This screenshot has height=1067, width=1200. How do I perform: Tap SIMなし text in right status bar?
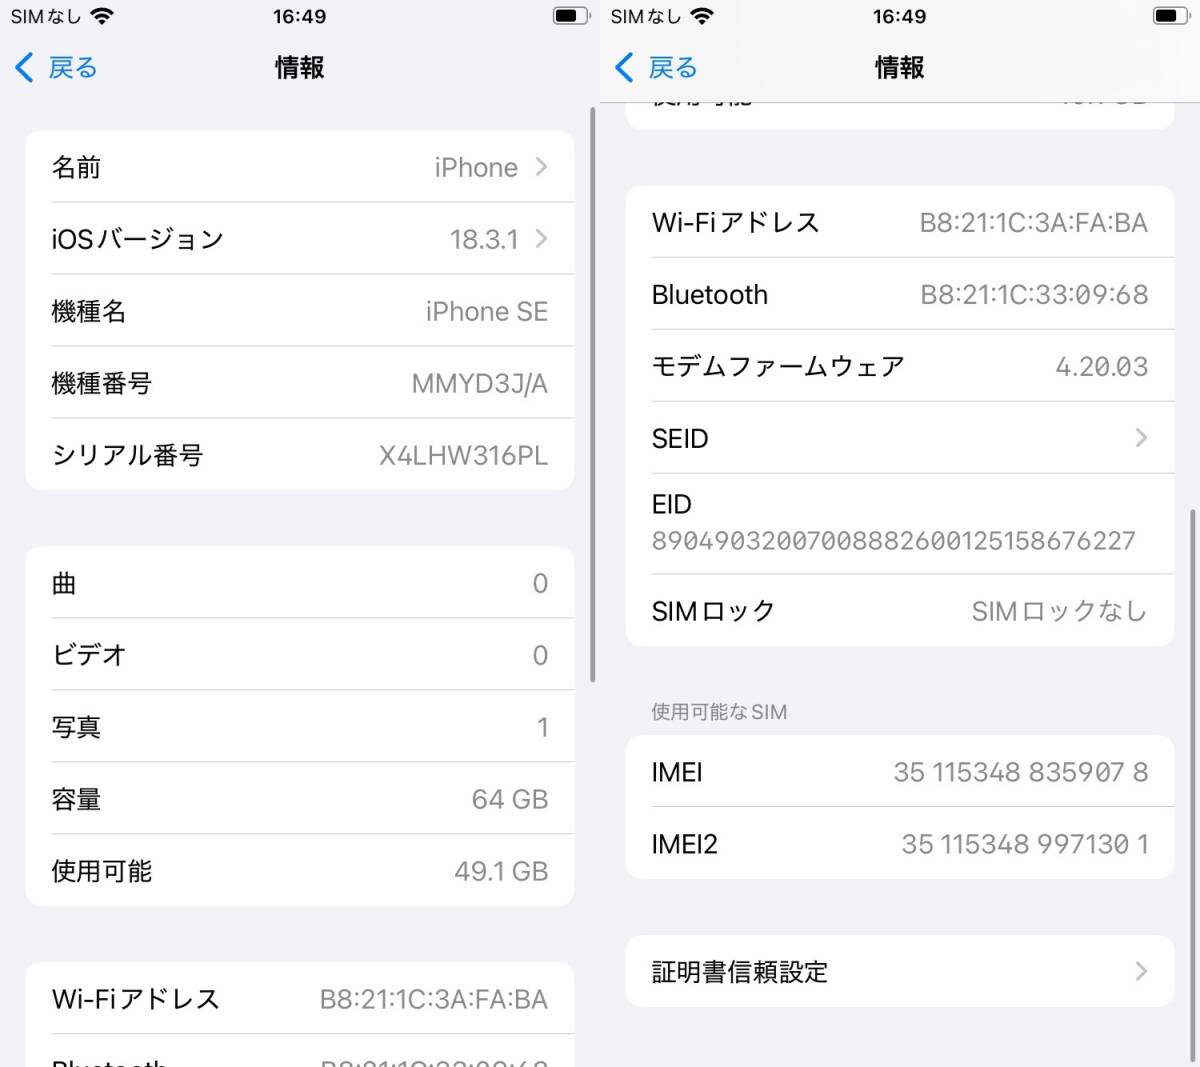coord(646,16)
